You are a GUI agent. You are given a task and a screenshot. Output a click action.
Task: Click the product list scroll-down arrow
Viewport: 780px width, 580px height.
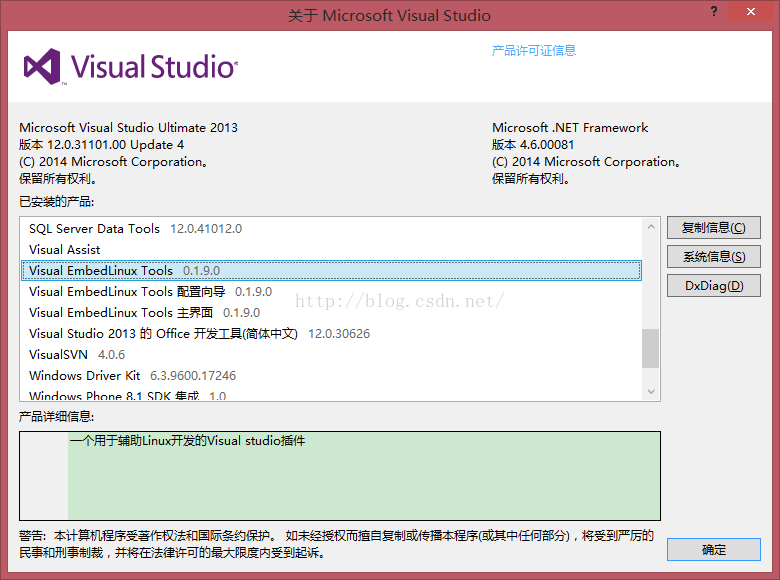(651, 391)
